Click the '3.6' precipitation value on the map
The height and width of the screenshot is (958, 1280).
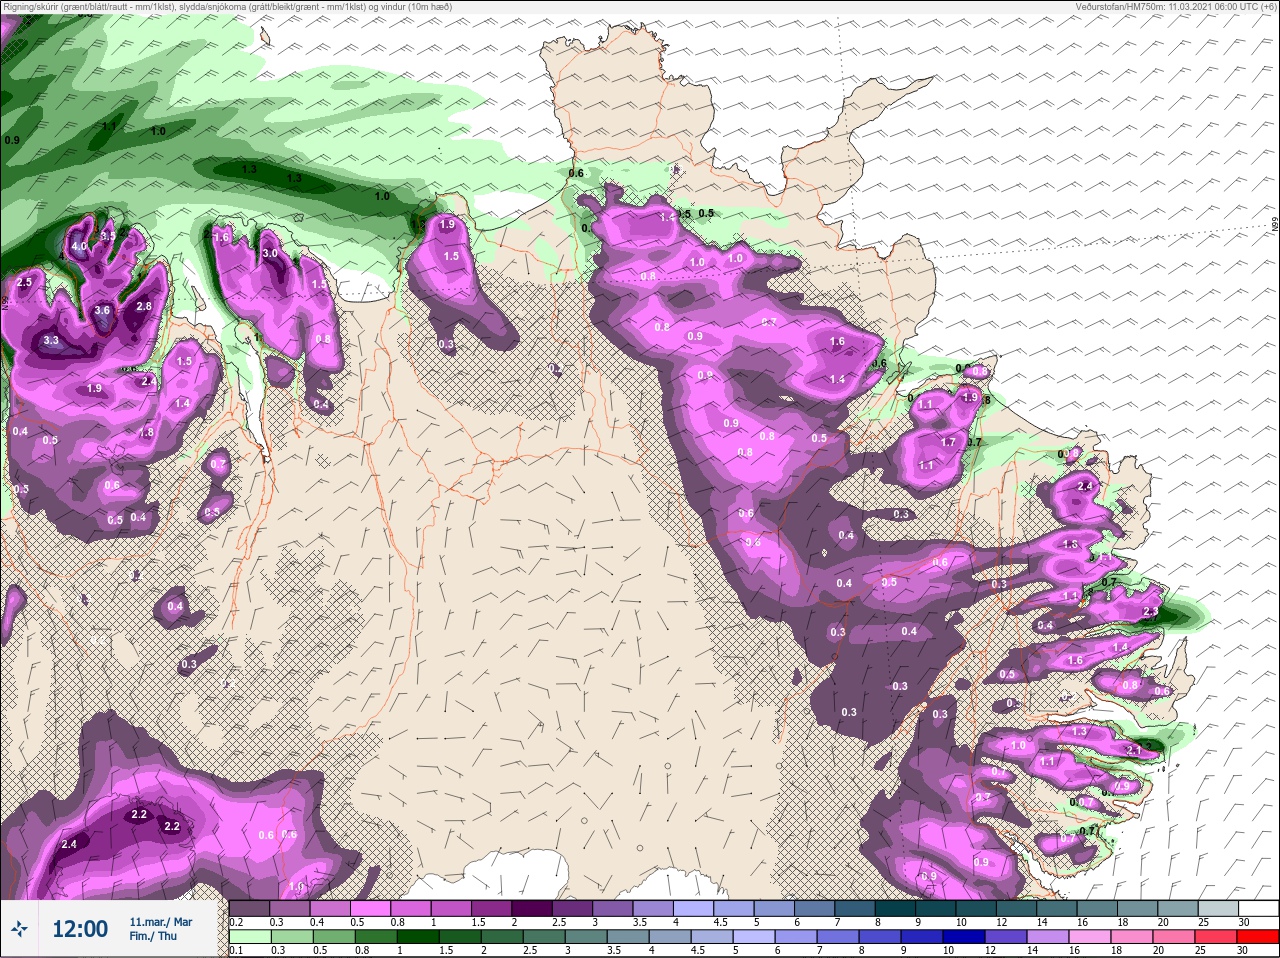[102, 311]
